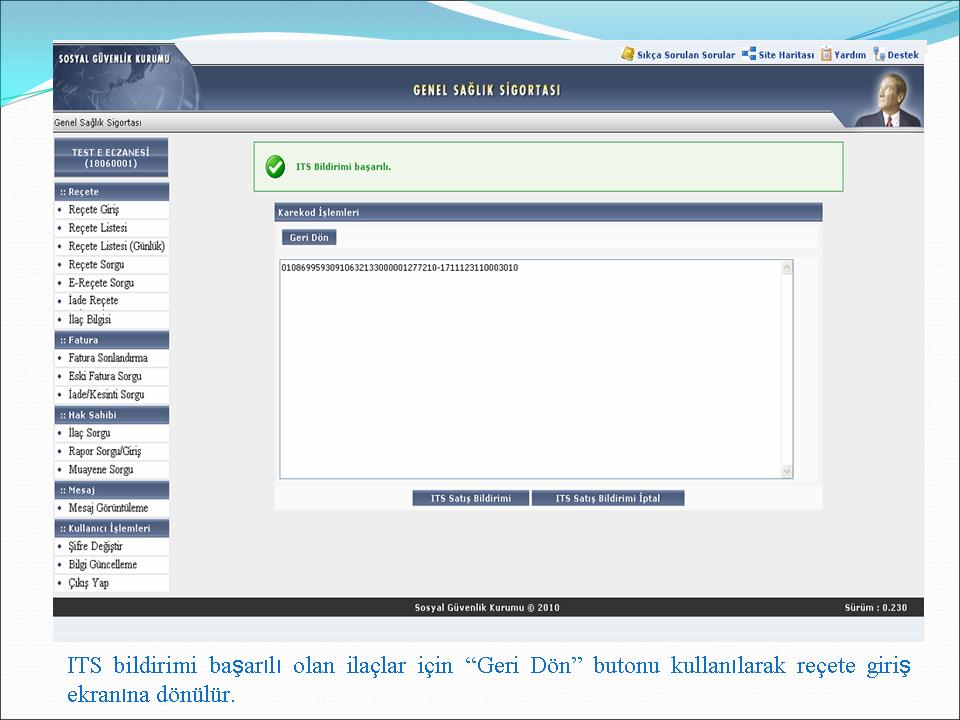The width and height of the screenshot is (960, 720).
Task: Open Rapor Sorgu/Giriş menu item
Action: pos(105,451)
